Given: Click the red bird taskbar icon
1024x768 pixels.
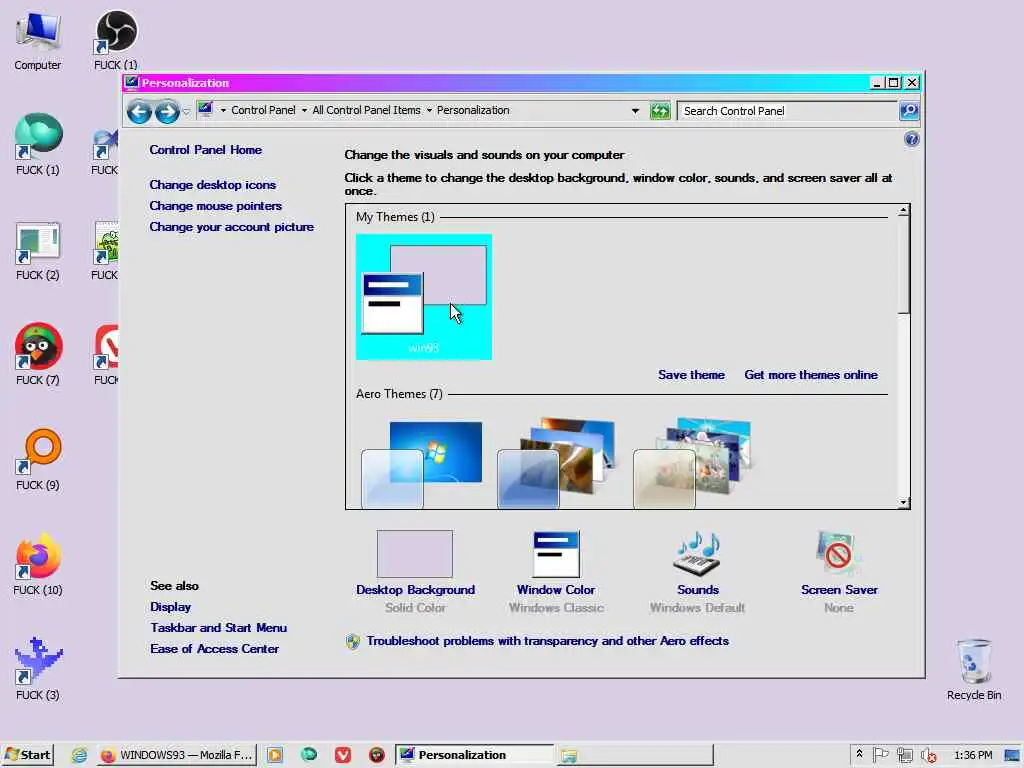Looking at the screenshot, I should pyautogui.click(x=377, y=755).
